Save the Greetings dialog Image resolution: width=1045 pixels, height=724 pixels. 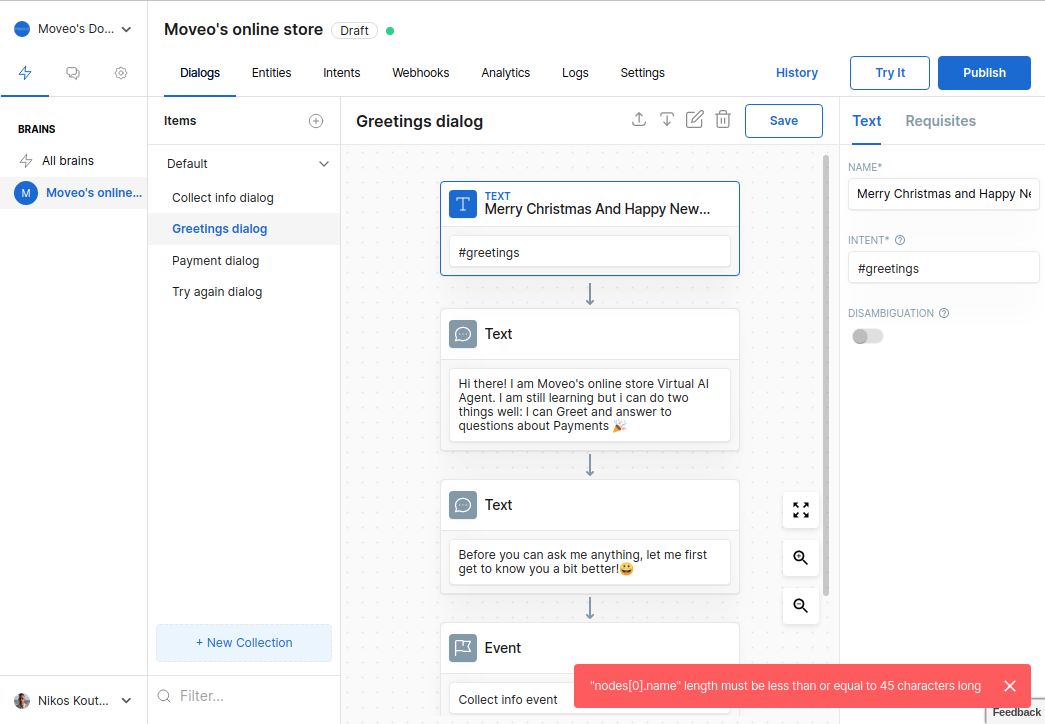(x=784, y=121)
